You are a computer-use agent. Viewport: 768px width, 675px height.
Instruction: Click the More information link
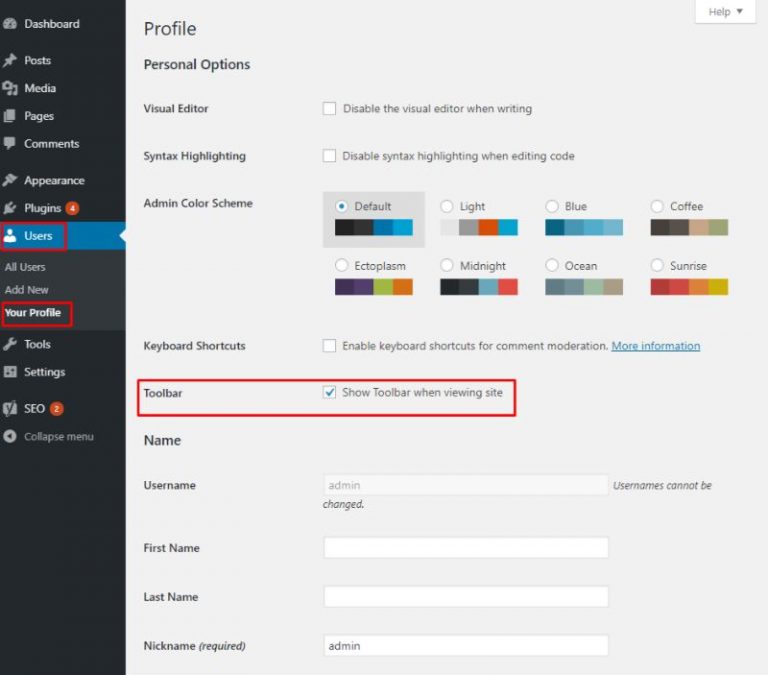click(x=656, y=346)
